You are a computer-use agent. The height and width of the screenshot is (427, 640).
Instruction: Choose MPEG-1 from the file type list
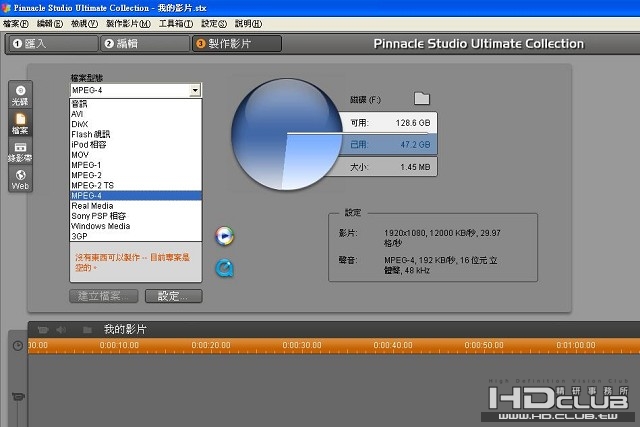(x=136, y=165)
